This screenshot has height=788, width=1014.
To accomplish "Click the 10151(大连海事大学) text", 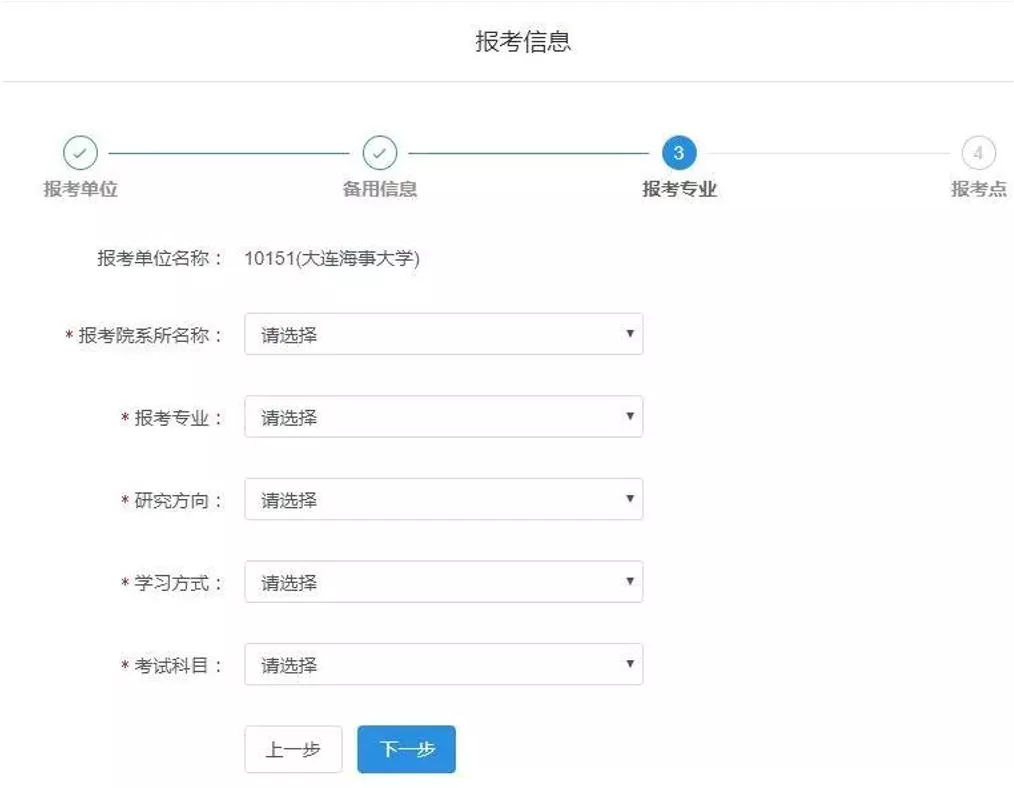I will click(332, 259).
